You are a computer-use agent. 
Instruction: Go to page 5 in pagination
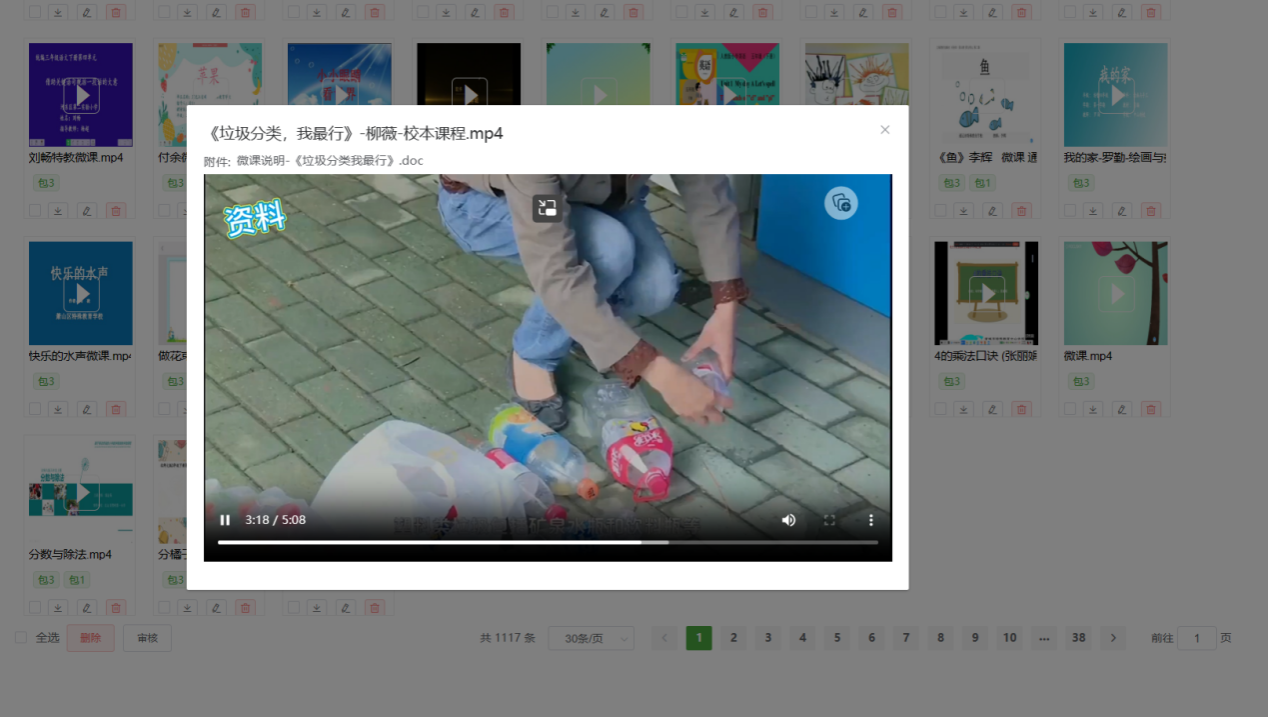[x=837, y=638]
